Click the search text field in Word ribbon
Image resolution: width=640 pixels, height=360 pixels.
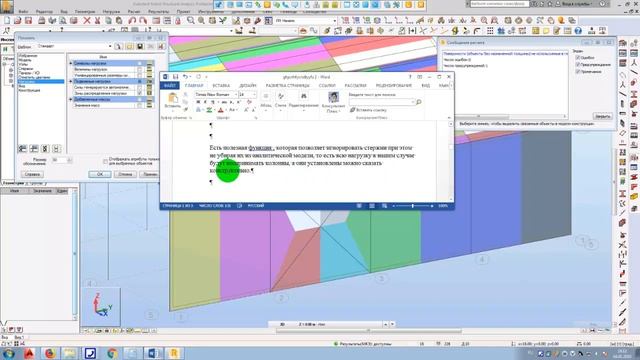click(381, 102)
